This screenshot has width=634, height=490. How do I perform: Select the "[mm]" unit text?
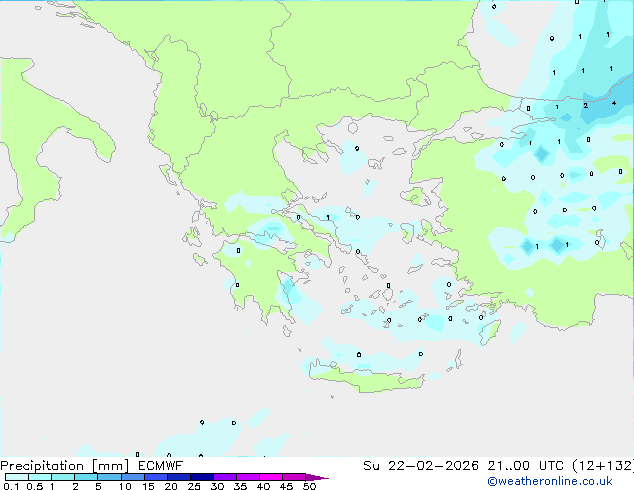111,466
